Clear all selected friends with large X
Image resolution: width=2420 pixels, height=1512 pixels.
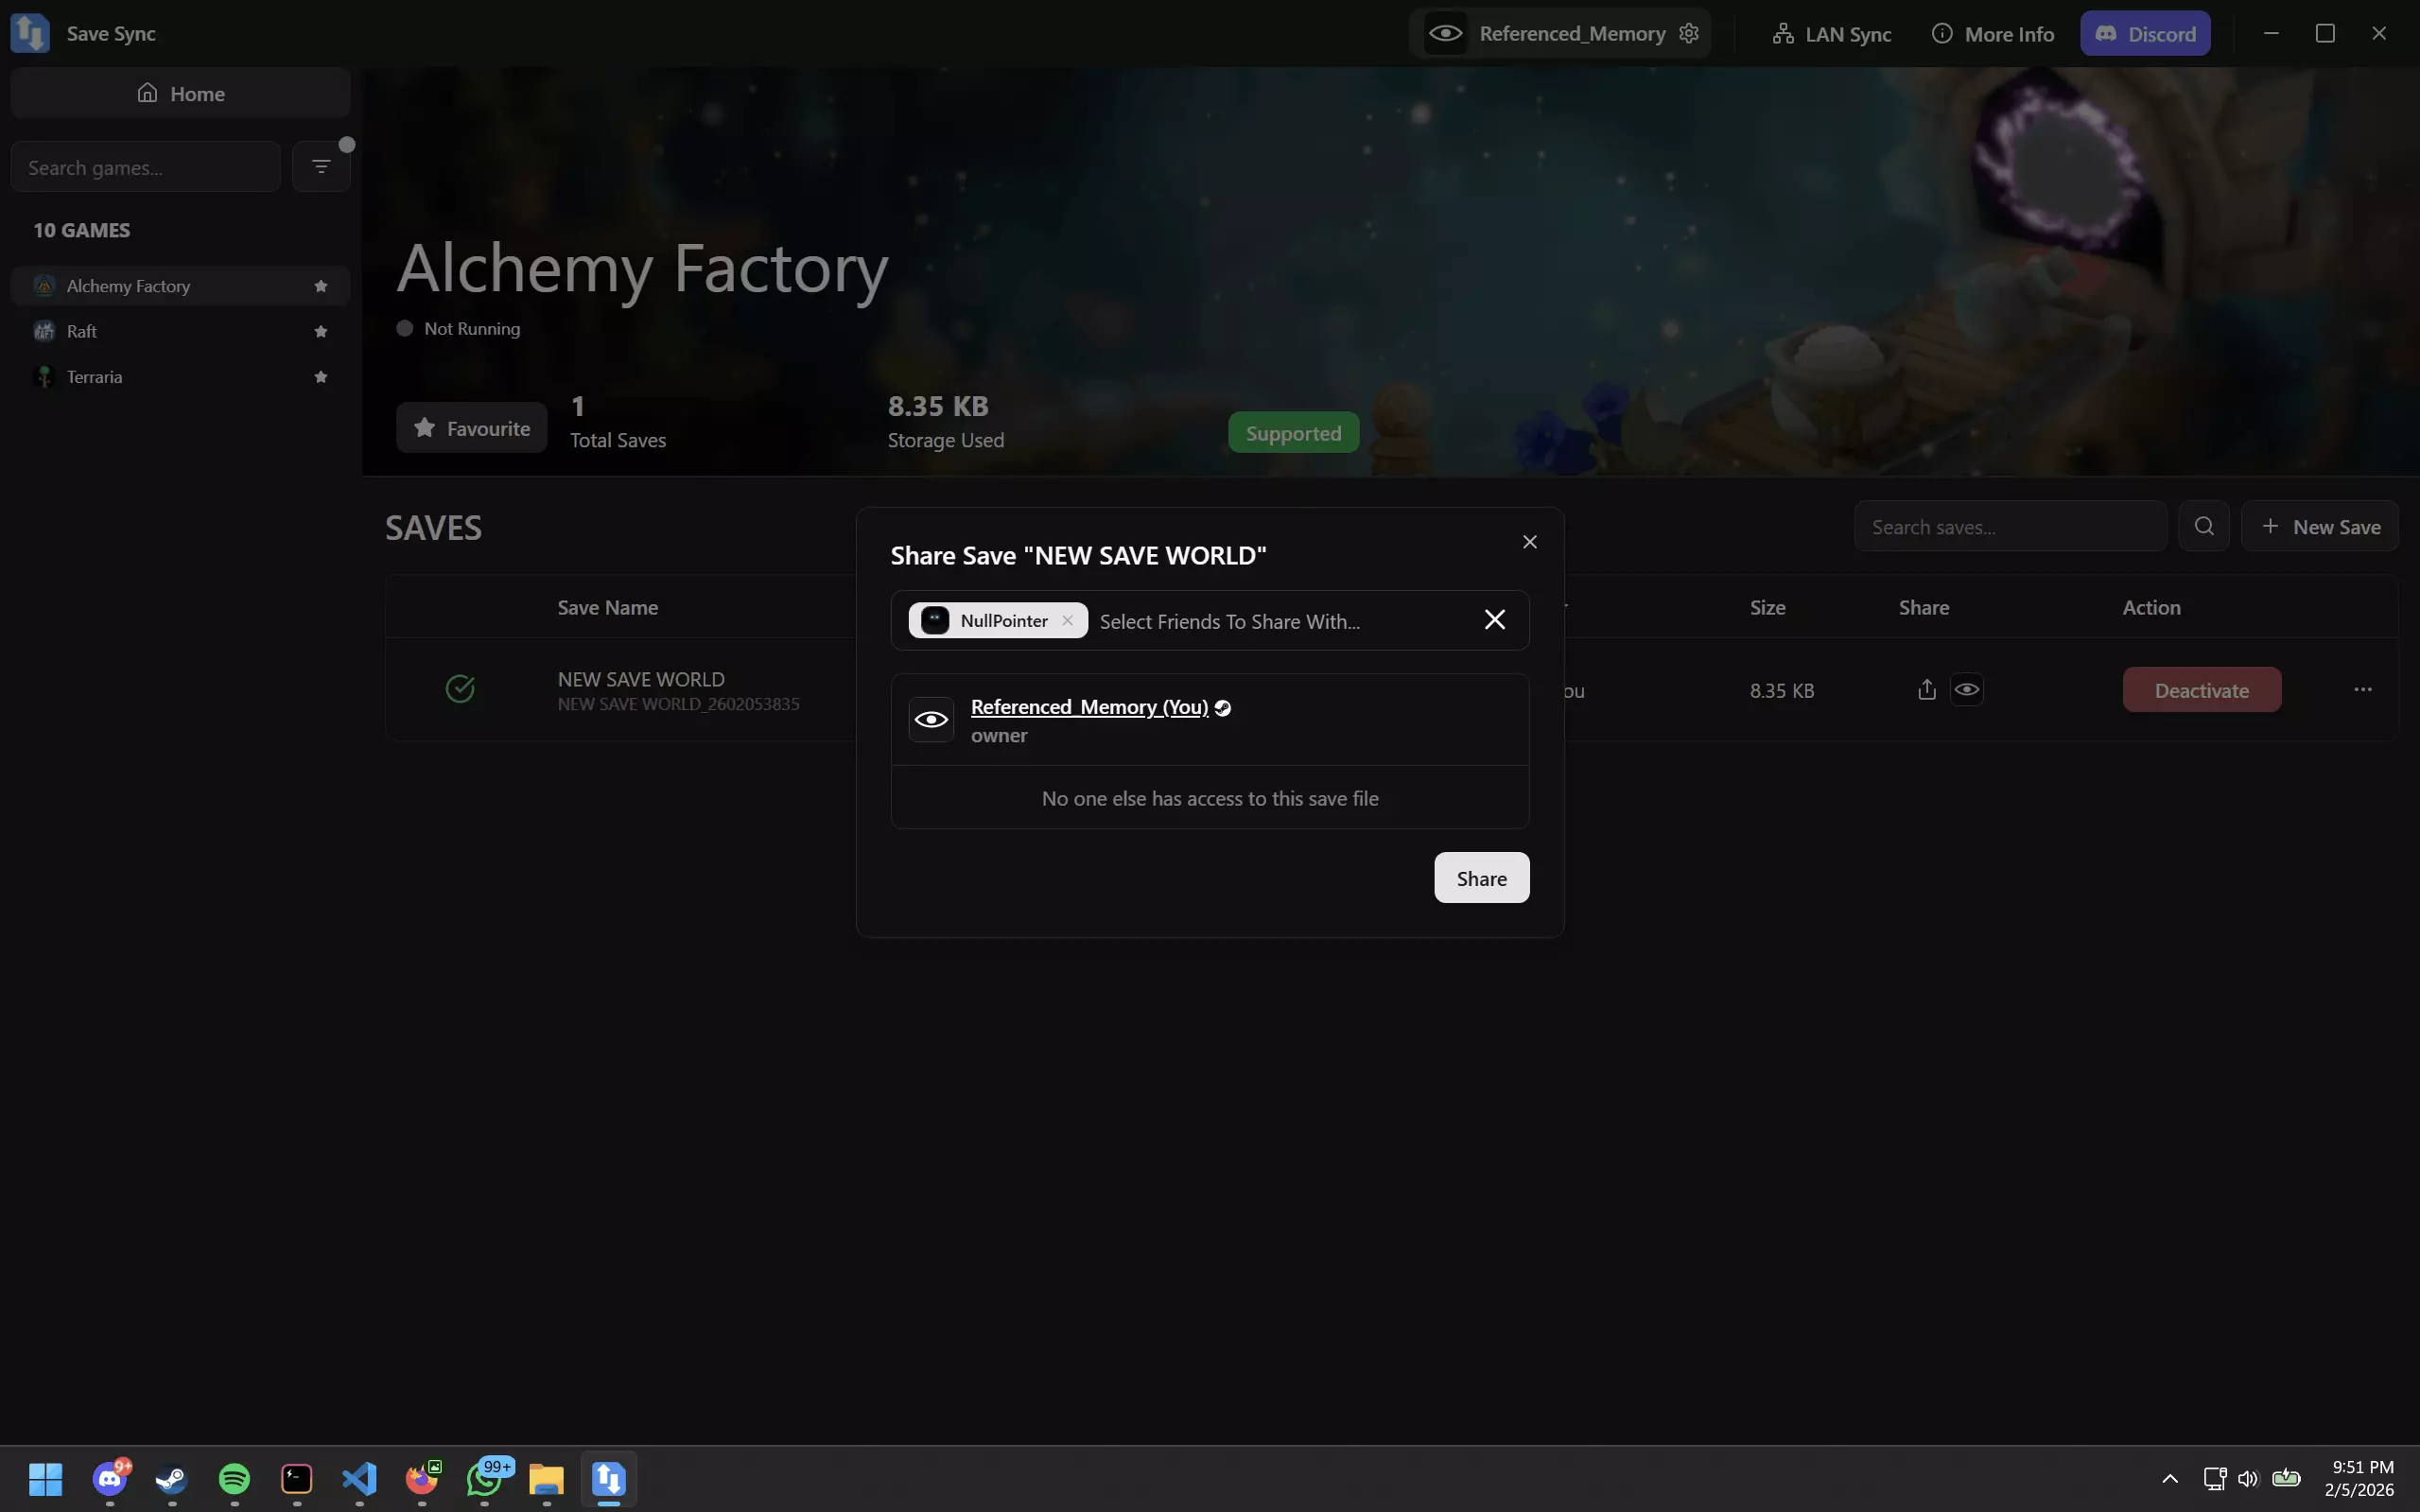pos(1494,620)
